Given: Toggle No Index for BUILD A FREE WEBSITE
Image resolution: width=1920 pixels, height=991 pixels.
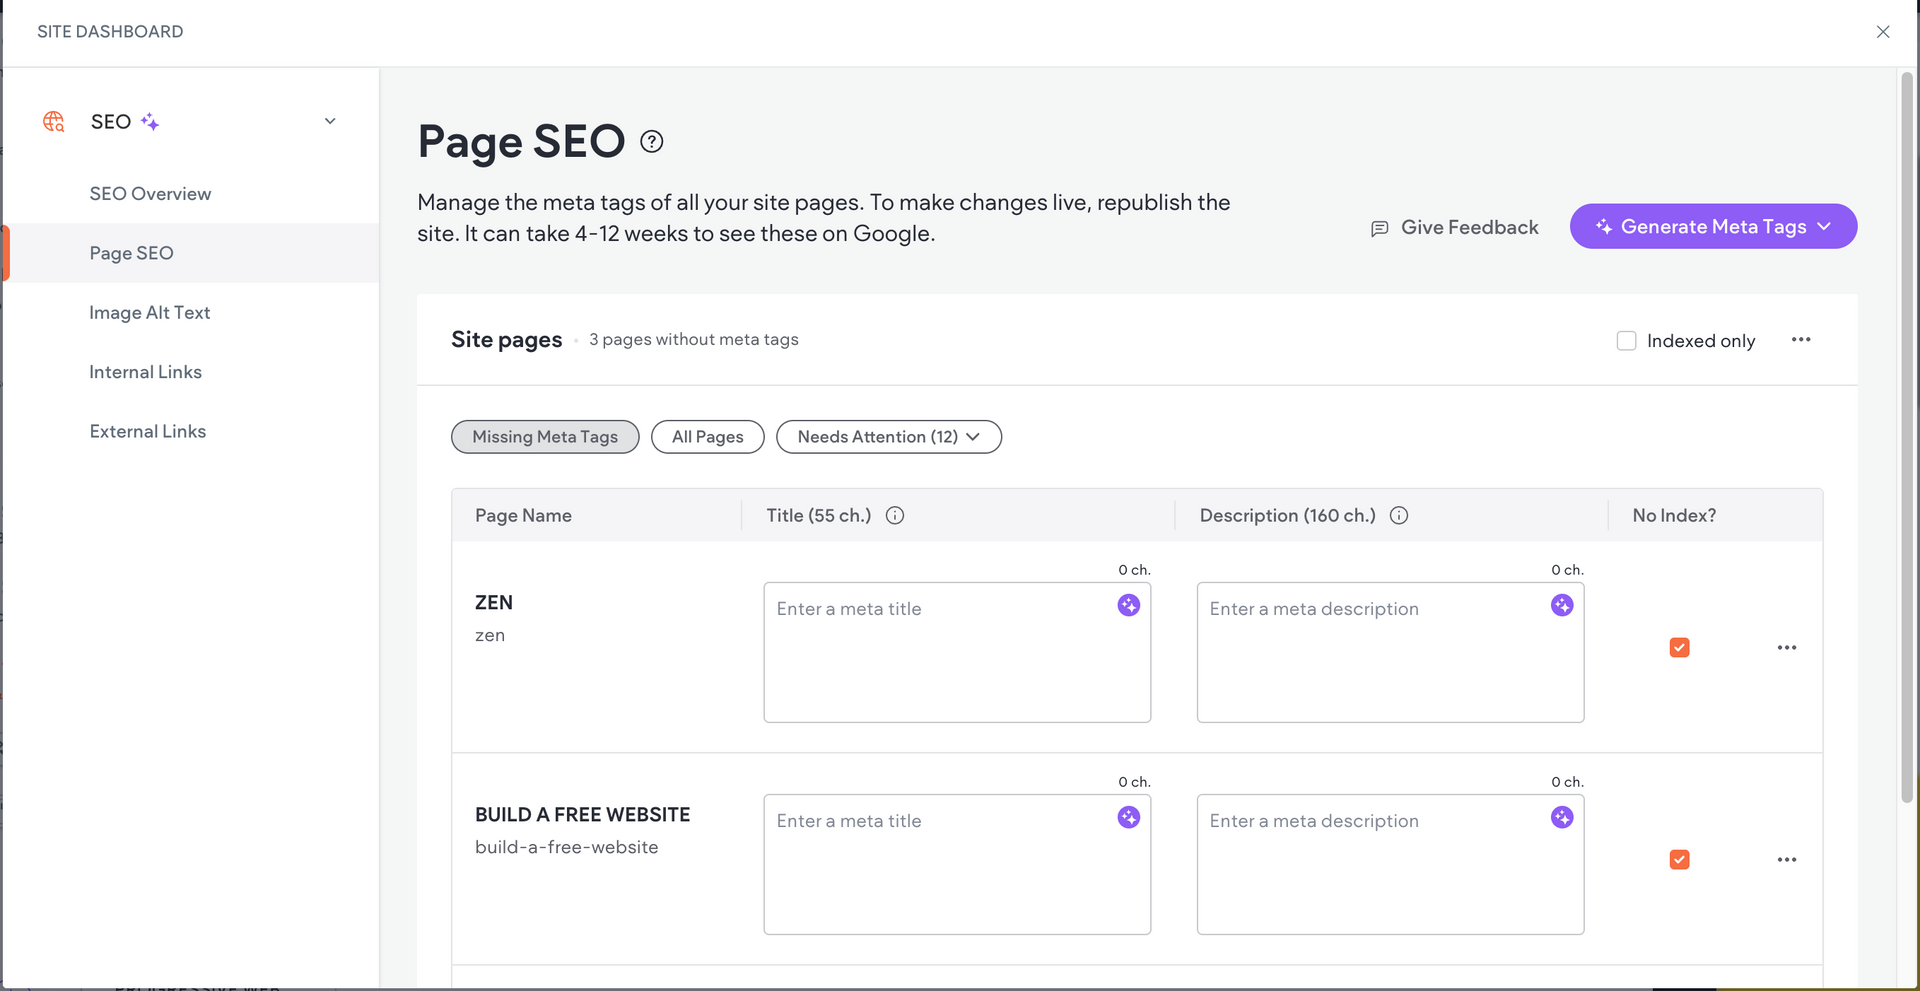Looking at the screenshot, I should pos(1680,859).
